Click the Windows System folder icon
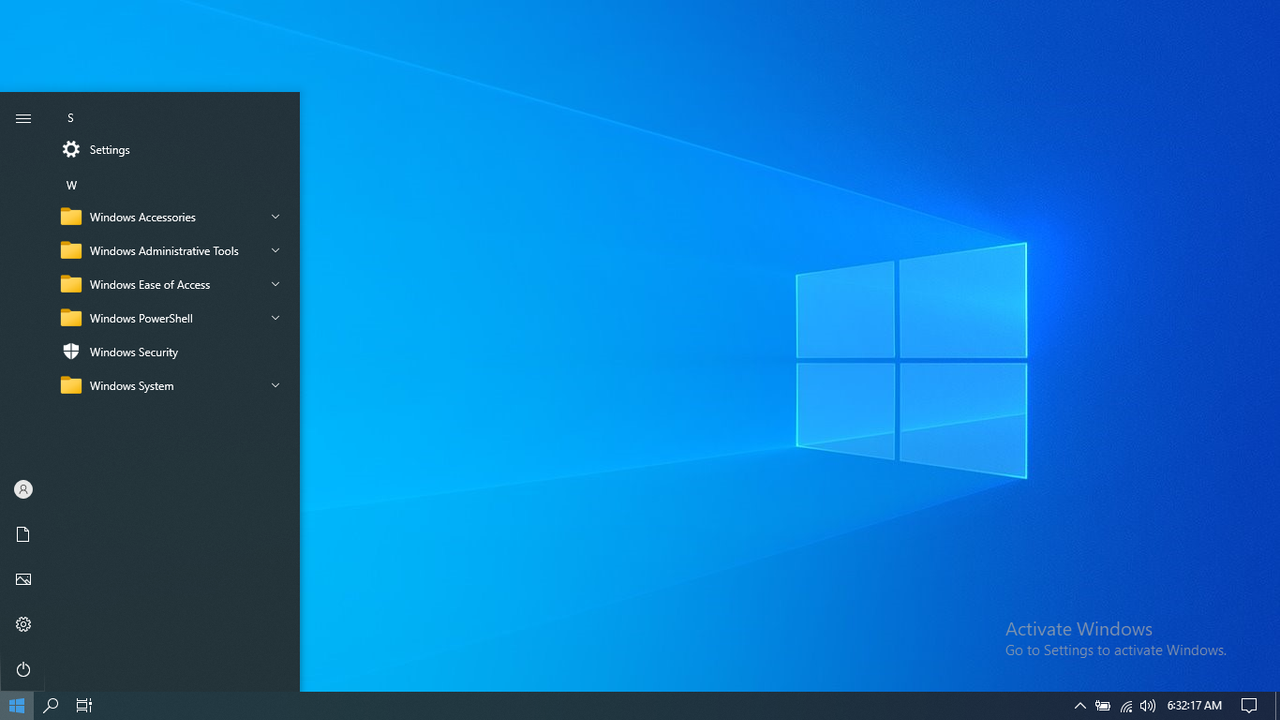This screenshot has height=720, width=1280. coord(71,385)
